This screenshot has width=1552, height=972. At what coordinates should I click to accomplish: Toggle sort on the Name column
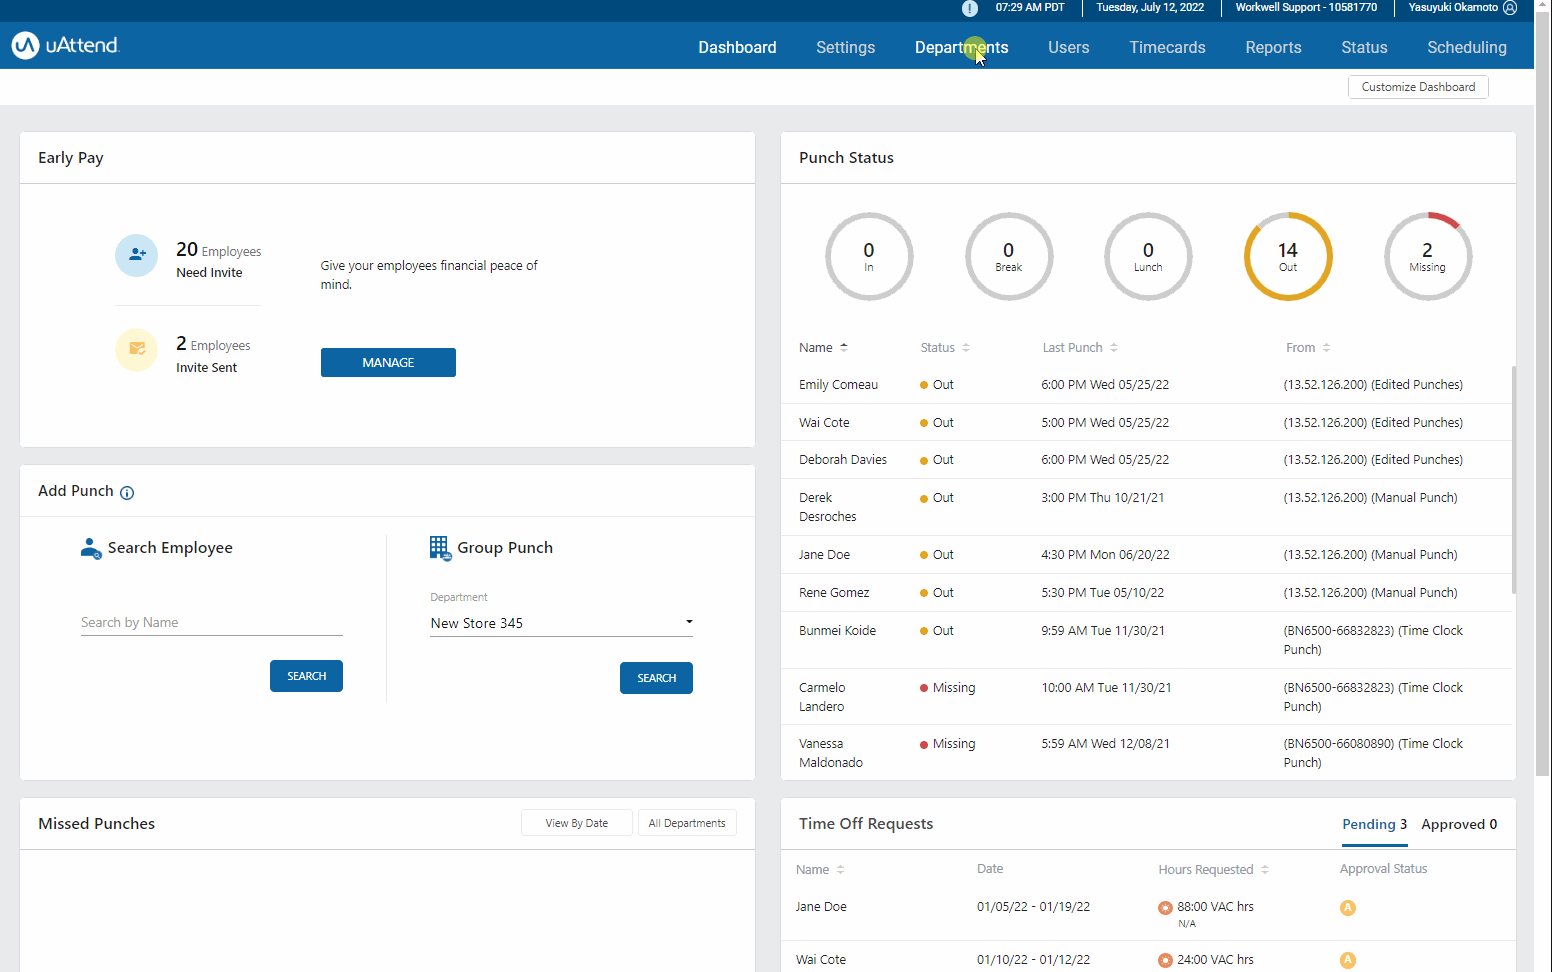(x=845, y=347)
